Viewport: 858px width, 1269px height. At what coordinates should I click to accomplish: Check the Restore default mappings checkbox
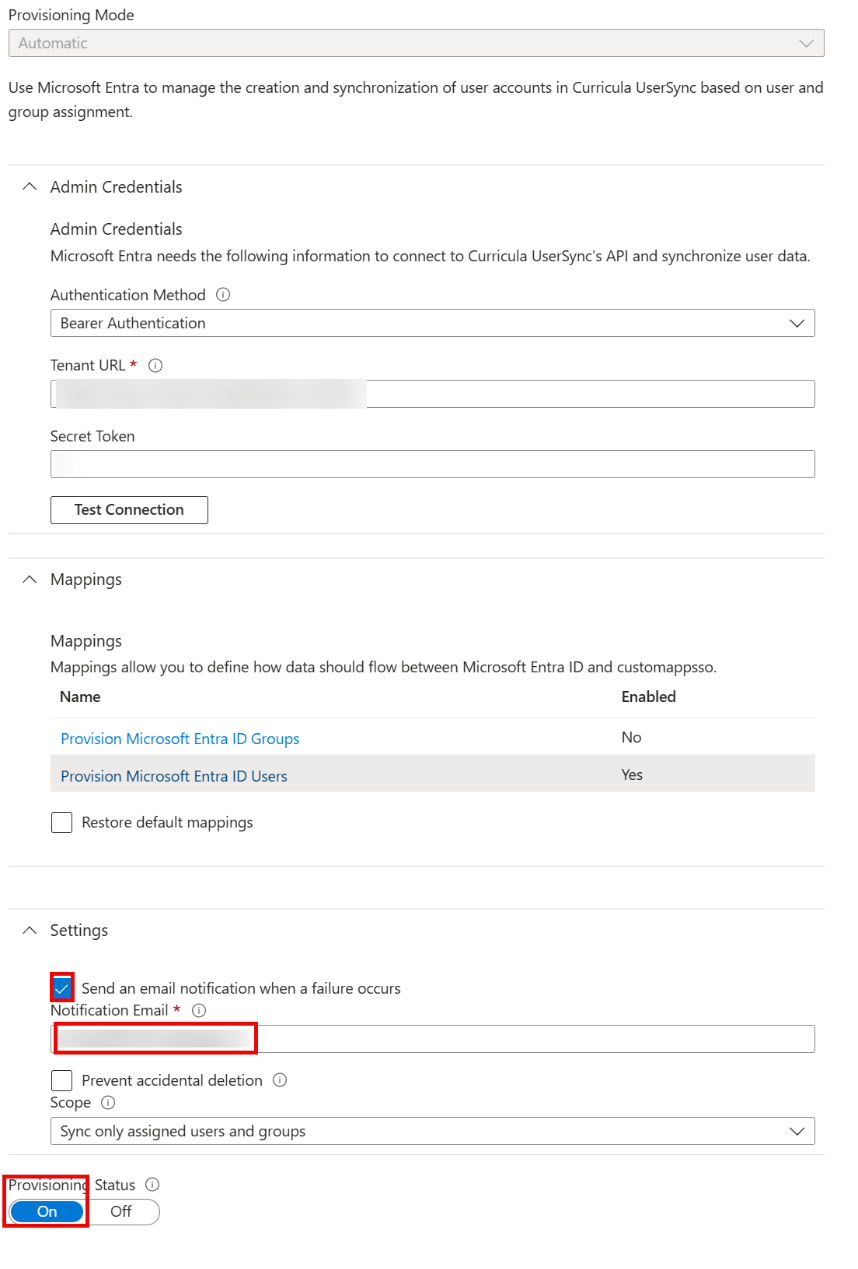61,822
